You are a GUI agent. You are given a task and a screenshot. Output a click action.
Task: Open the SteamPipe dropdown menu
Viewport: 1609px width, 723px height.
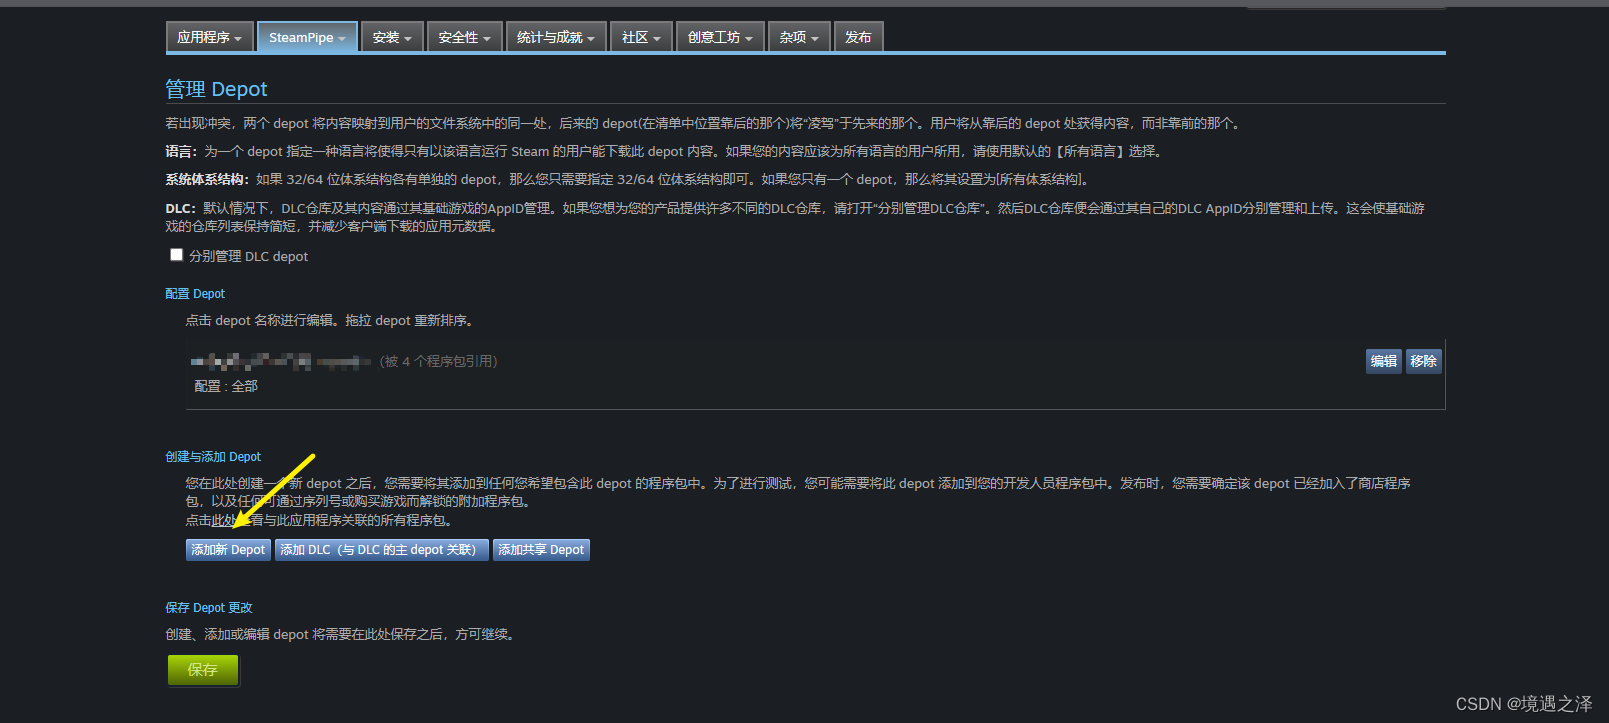pyautogui.click(x=307, y=37)
